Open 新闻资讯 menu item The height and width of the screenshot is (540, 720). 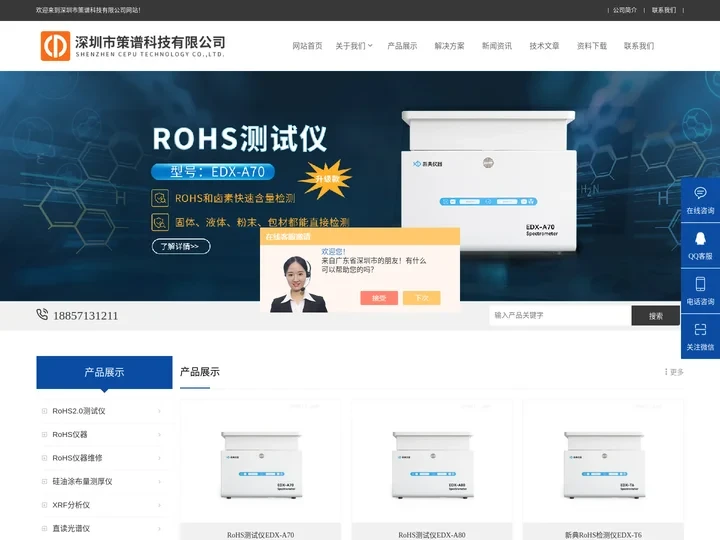click(497, 46)
